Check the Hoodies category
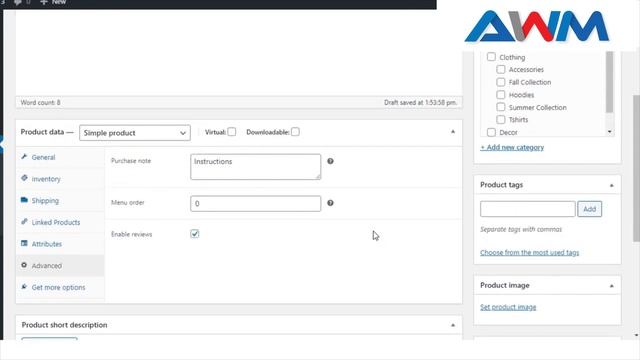Viewport: 640px width, 360px height. tap(501, 95)
